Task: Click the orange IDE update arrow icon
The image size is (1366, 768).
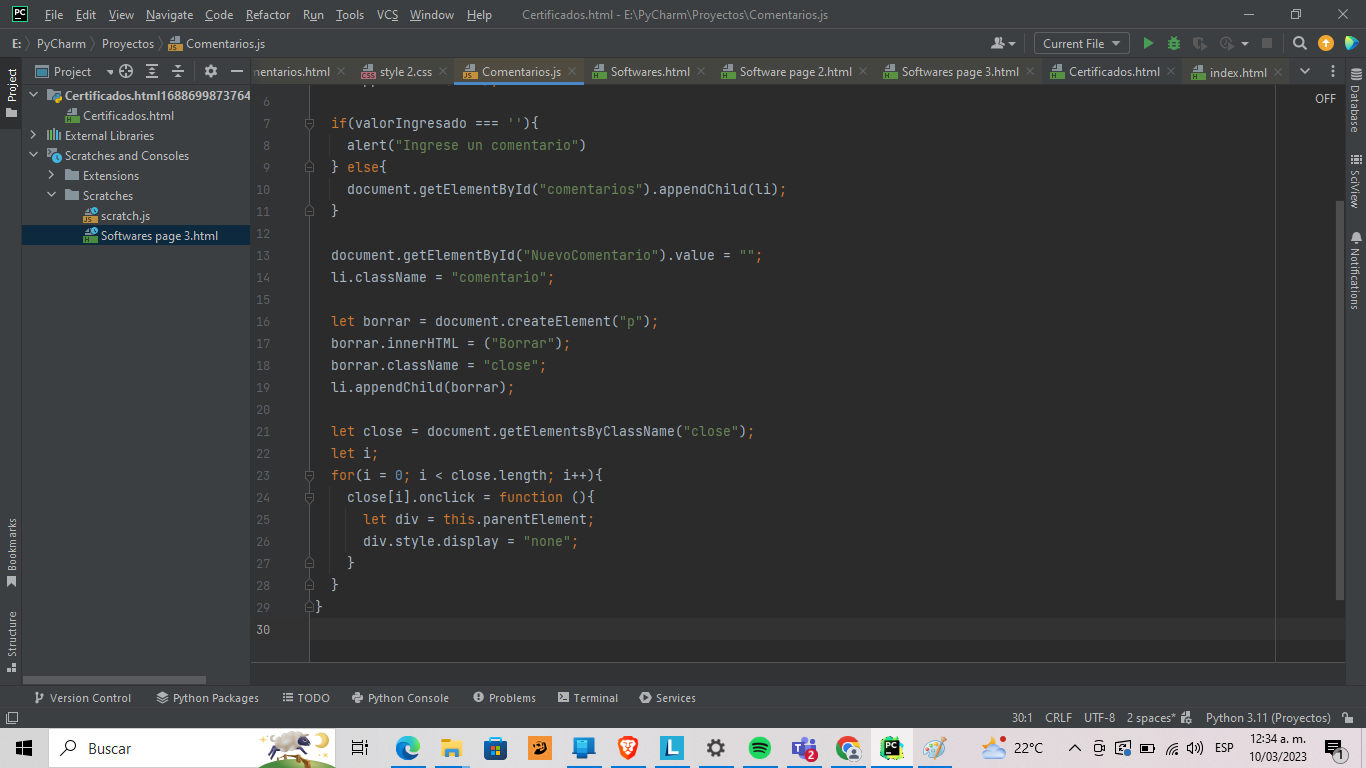Action: [x=1326, y=43]
